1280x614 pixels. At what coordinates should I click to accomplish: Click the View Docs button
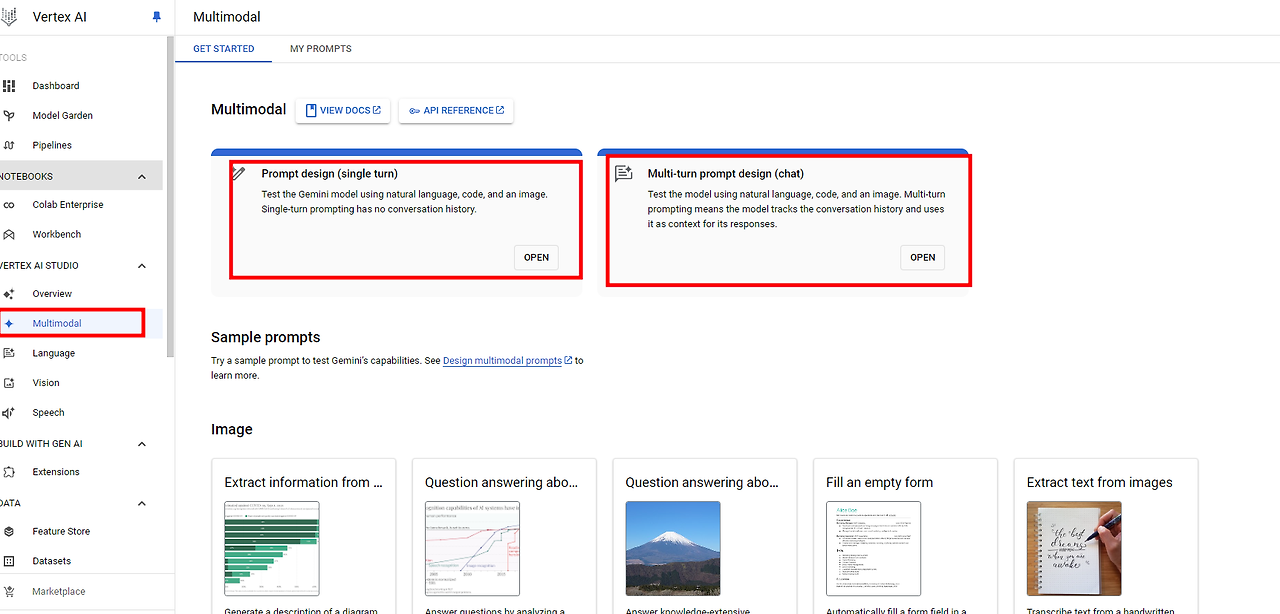(343, 110)
